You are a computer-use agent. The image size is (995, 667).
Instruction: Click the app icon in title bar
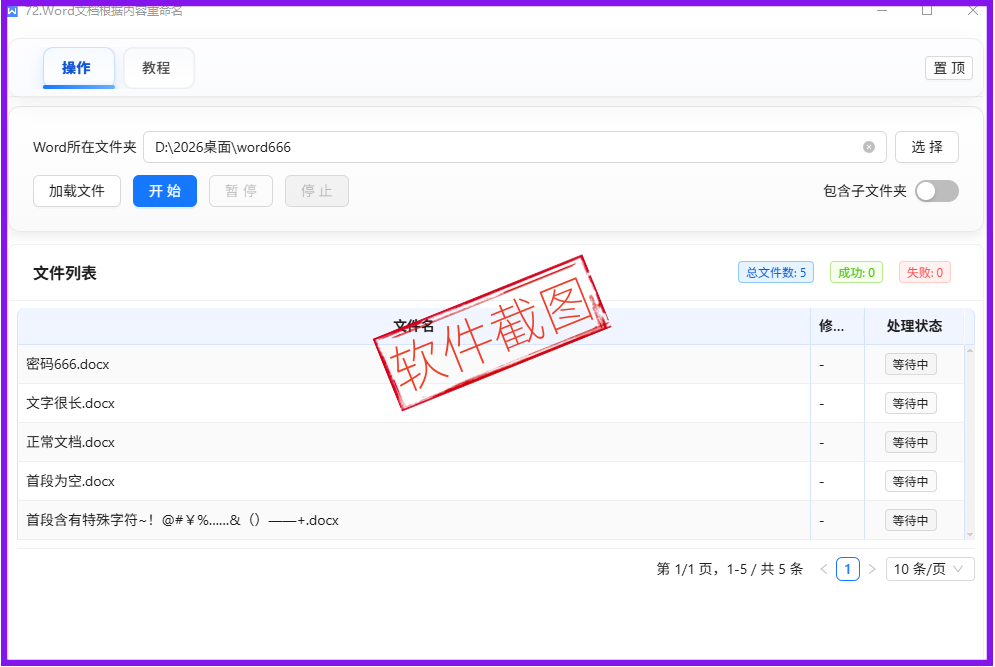pos(12,10)
